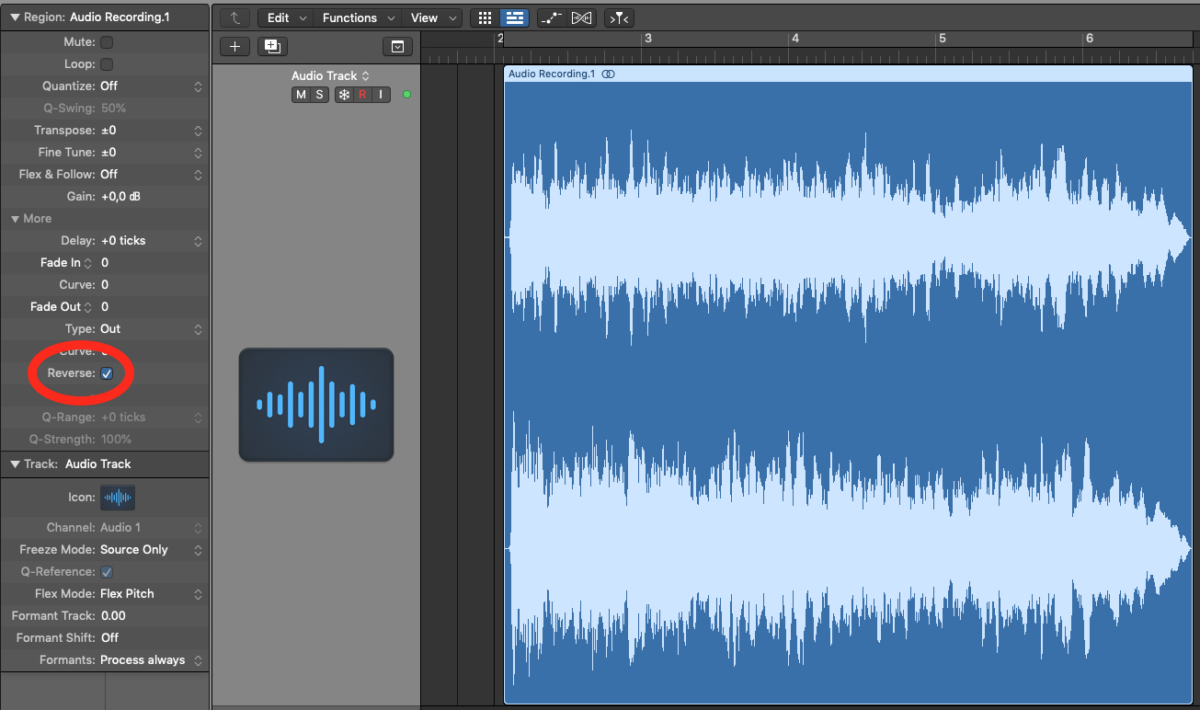Click the Q-Range +0 ticks value
Screen dimensions: 1200x710
point(123,417)
